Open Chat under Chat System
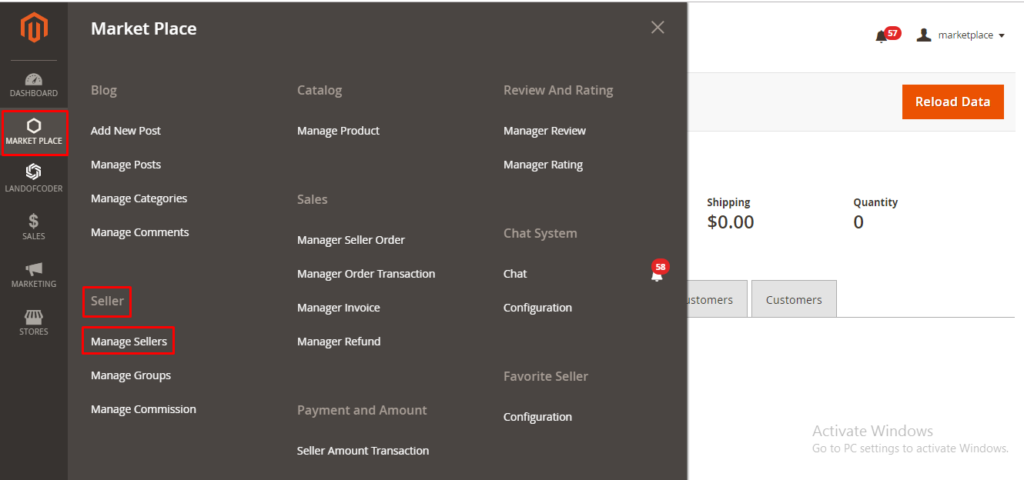This screenshot has width=1024, height=480. coord(515,274)
